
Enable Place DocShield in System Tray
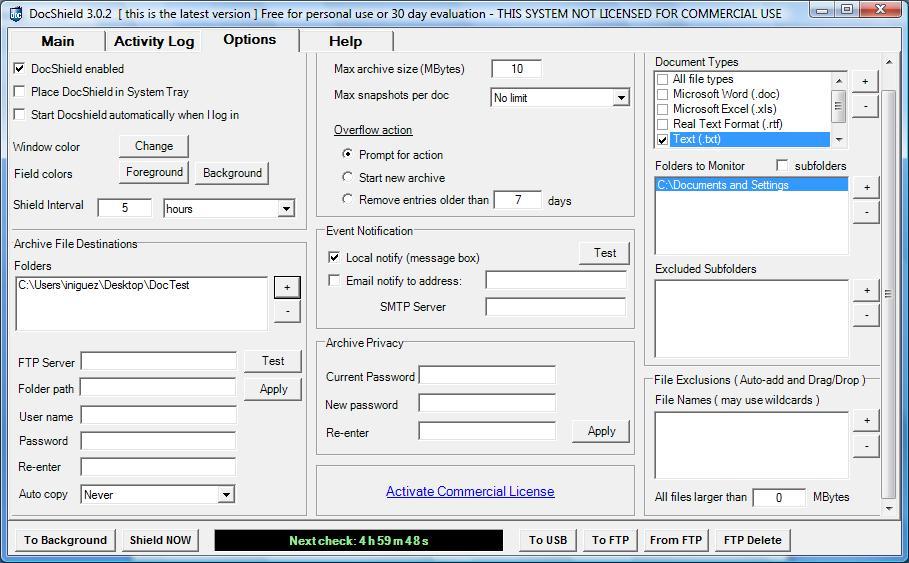[19, 92]
